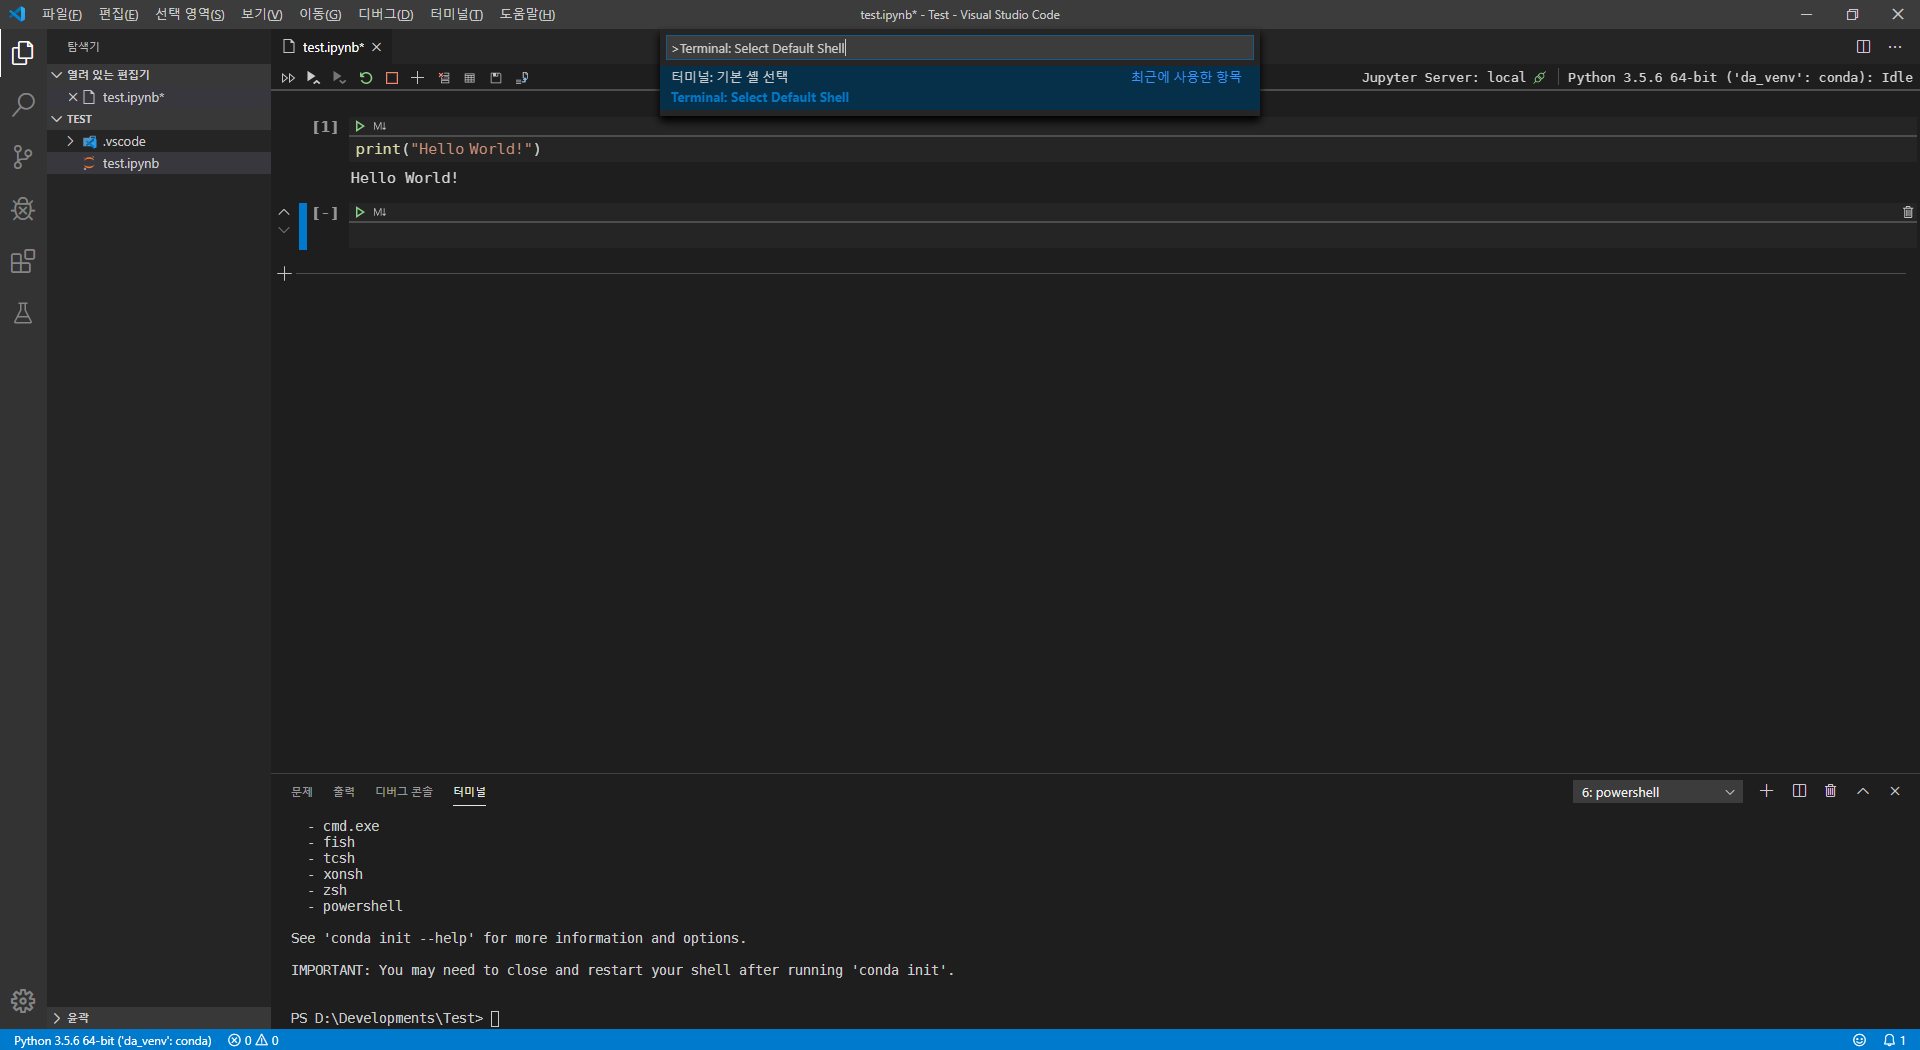Screen dimensions: 1920x1050
Task: Delete the selected cell with trash icon
Action: point(1907,212)
